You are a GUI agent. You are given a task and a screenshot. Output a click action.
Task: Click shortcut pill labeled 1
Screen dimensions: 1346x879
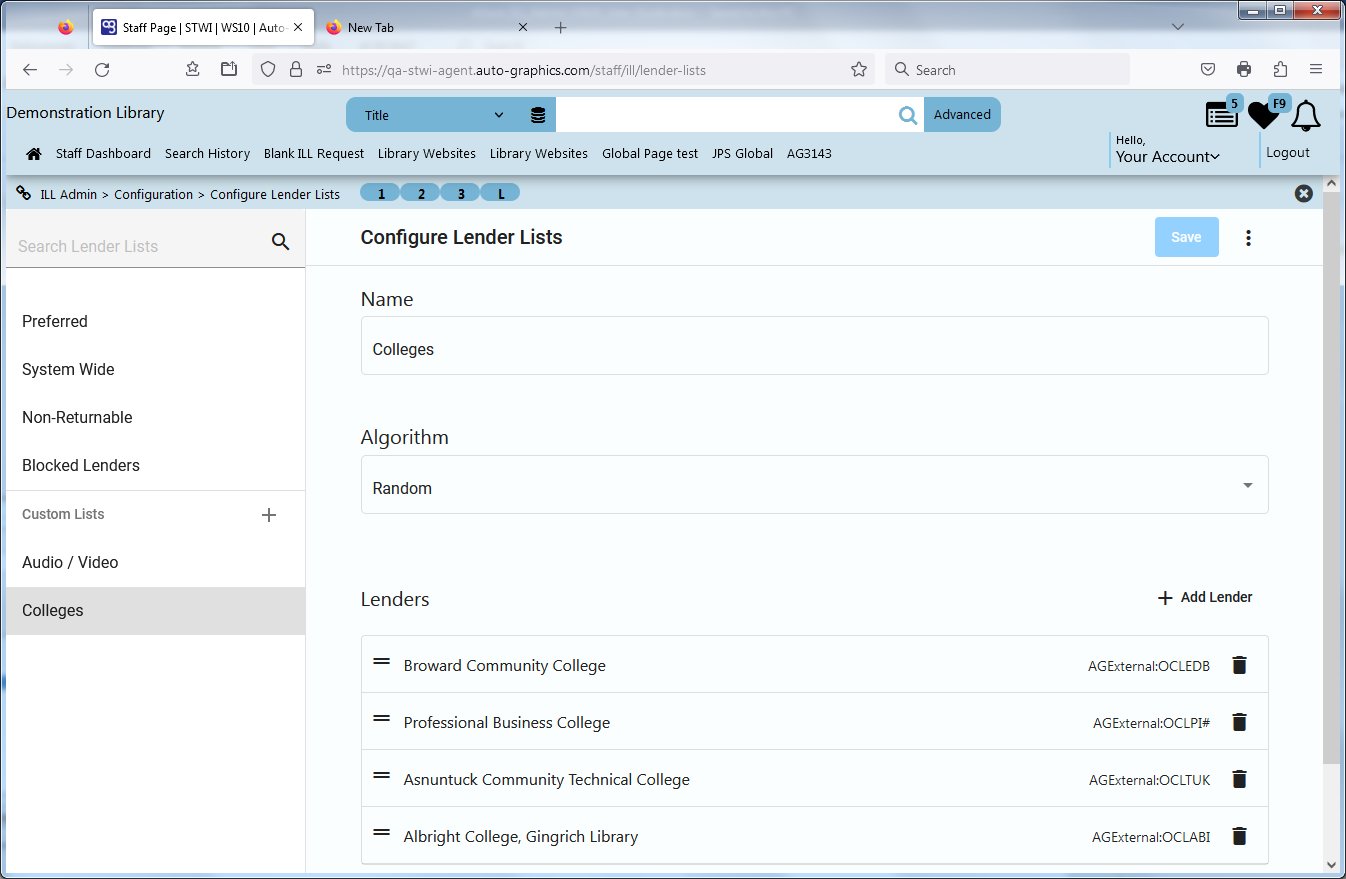pyautogui.click(x=381, y=194)
